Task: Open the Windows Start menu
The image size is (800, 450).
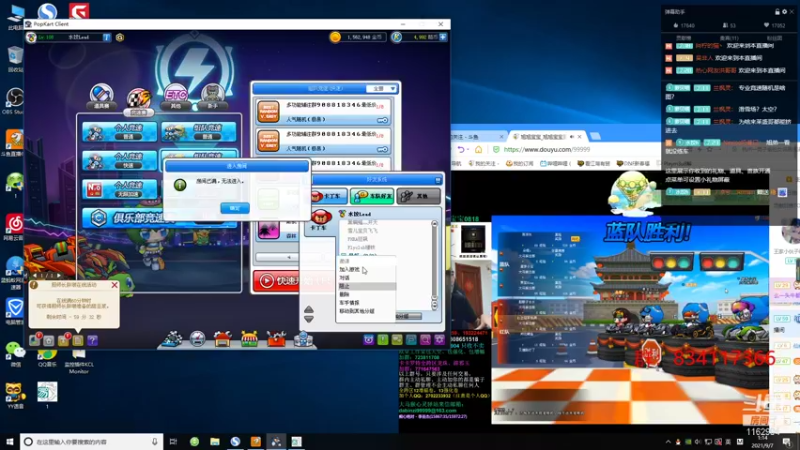Action: point(9,442)
